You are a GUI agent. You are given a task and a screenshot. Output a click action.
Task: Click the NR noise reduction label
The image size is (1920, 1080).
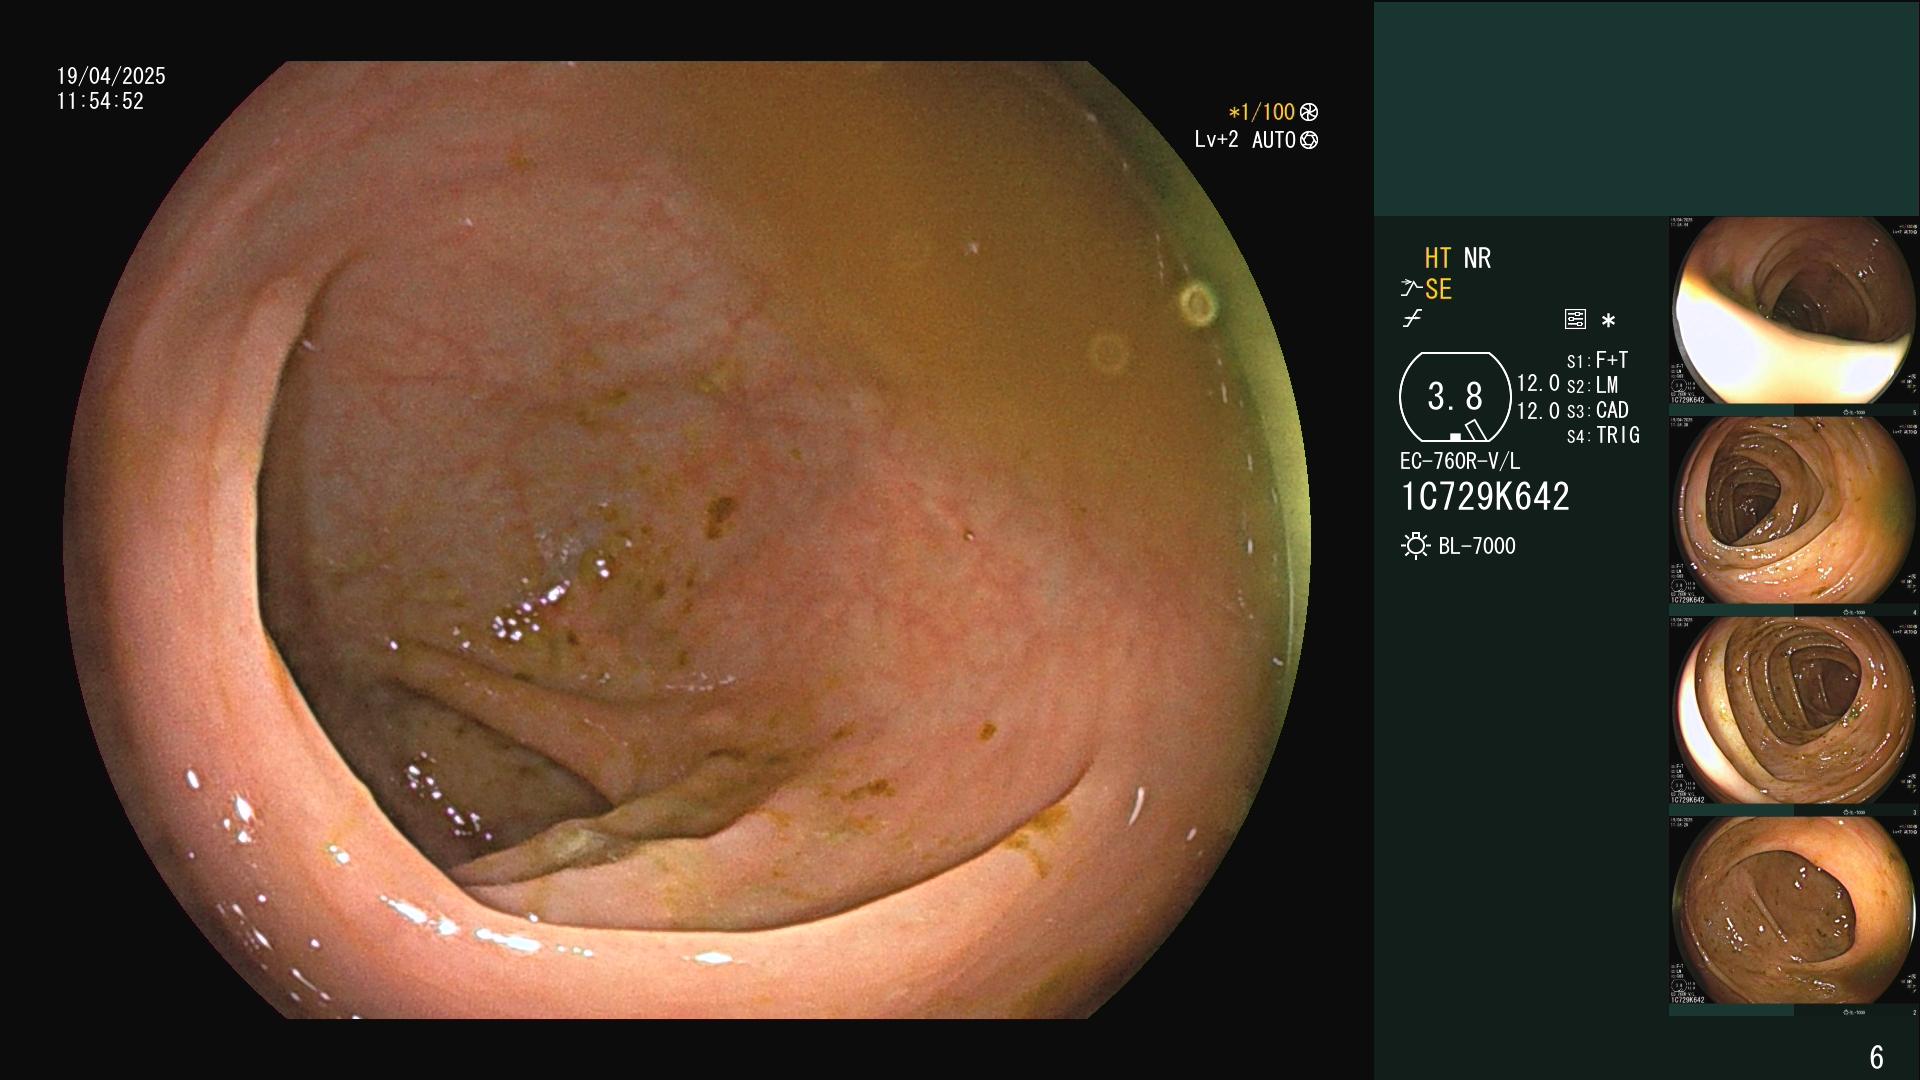1477,258
